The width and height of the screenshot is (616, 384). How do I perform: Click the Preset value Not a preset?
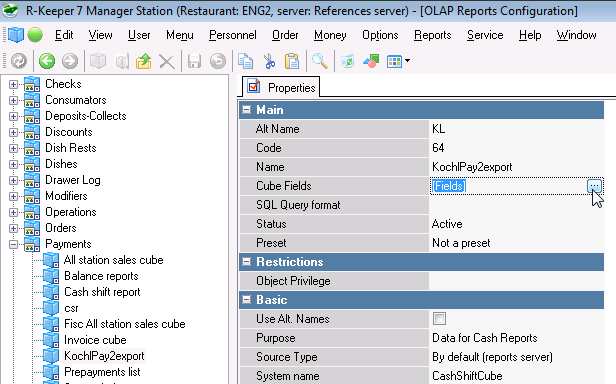pos(461,243)
